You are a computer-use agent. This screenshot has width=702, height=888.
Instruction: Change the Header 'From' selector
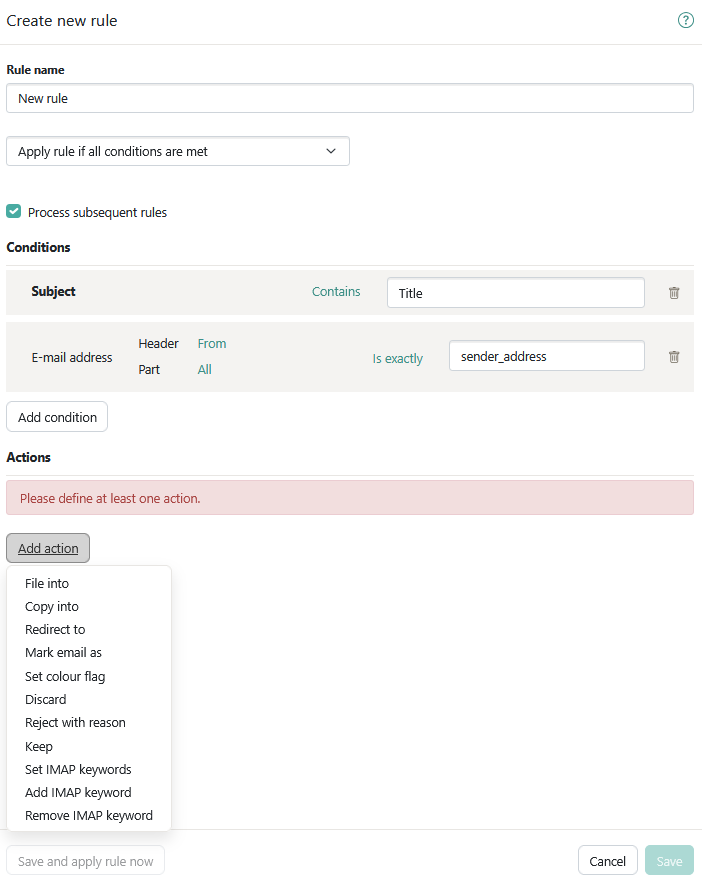point(212,344)
